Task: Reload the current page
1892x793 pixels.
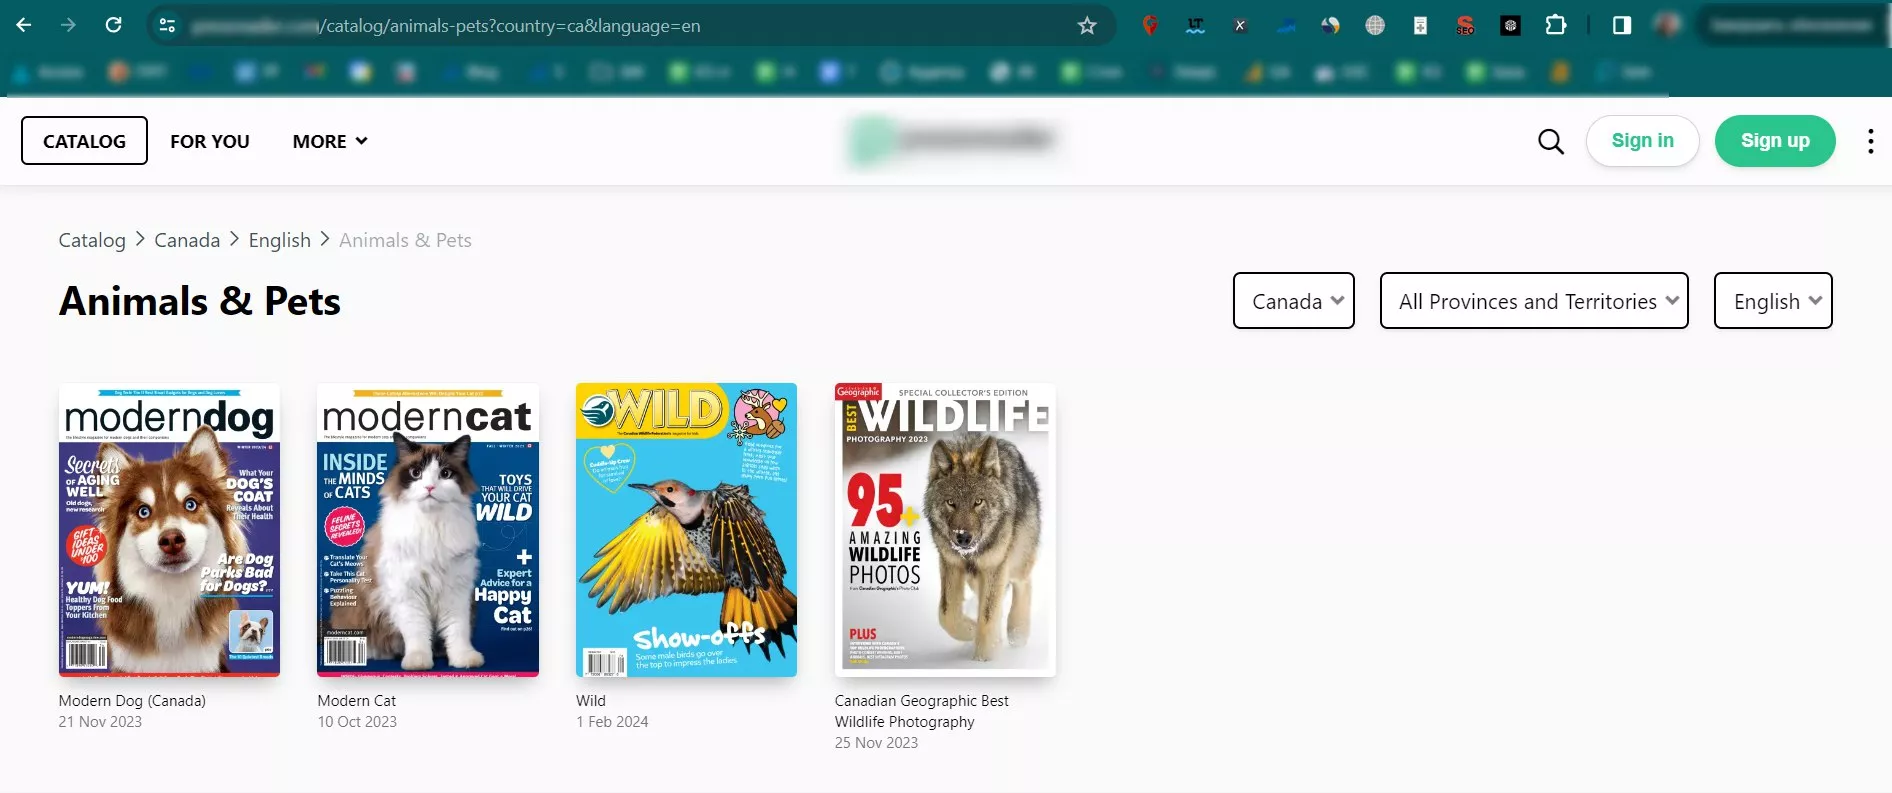Action: [x=113, y=25]
